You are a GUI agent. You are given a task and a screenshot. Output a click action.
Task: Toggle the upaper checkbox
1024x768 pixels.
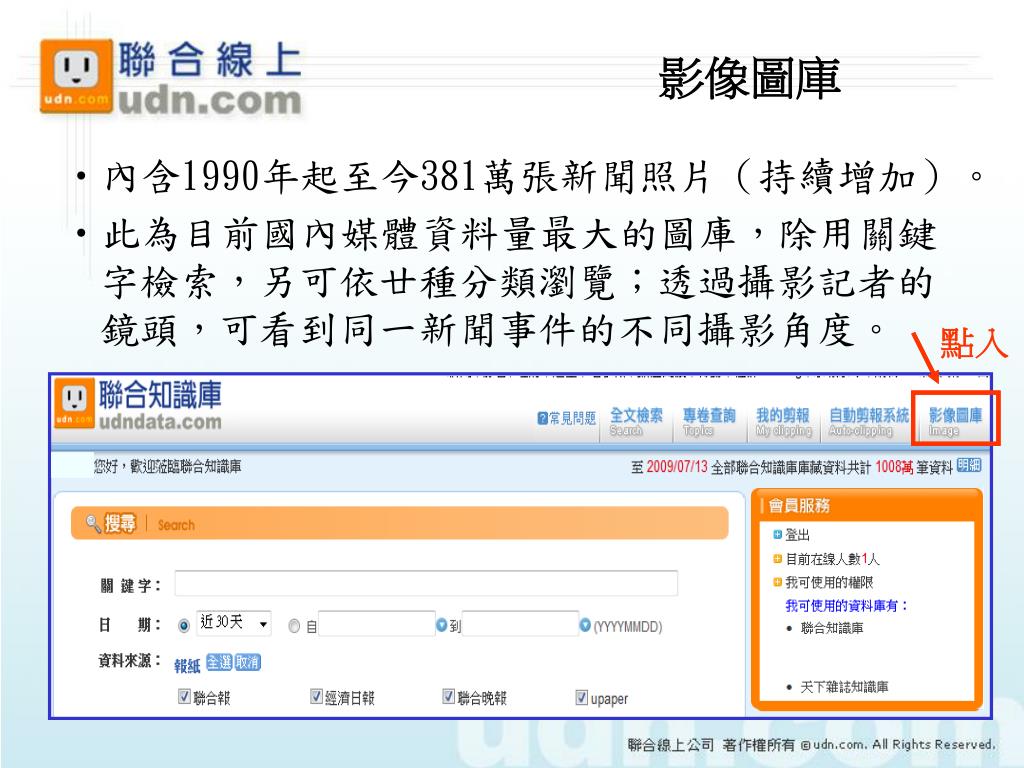pos(581,697)
